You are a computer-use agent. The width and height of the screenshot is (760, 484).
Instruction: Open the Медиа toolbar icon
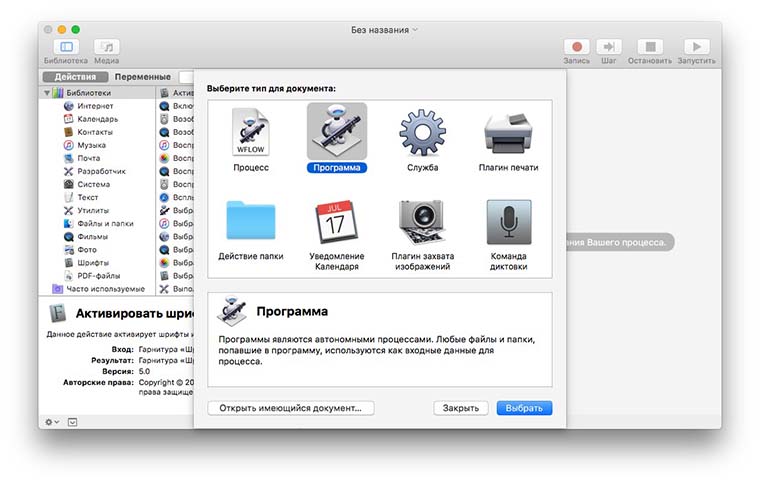(107, 47)
